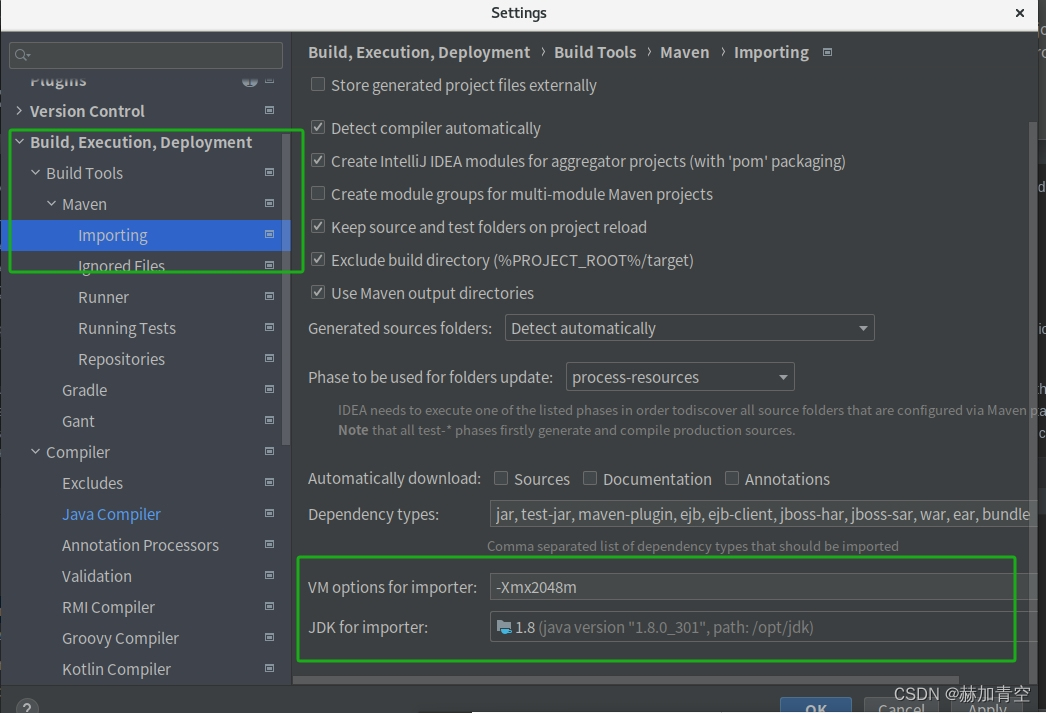Click the Dependency types text field
Image resolution: width=1046 pixels, height=713 pixels.
[763, 514]
